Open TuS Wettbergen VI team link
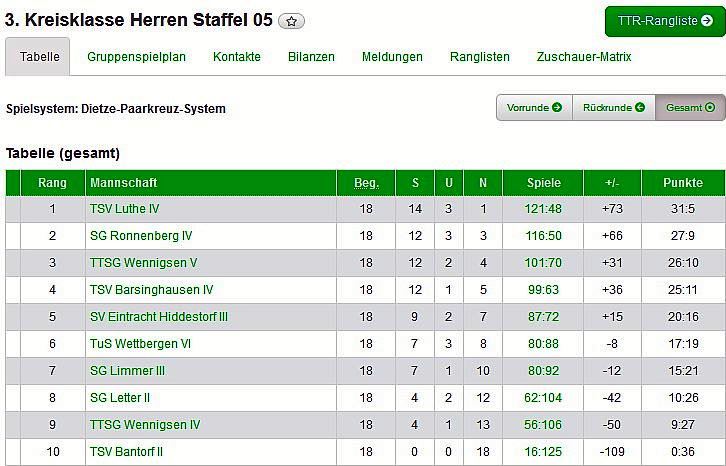 [140, 344]
